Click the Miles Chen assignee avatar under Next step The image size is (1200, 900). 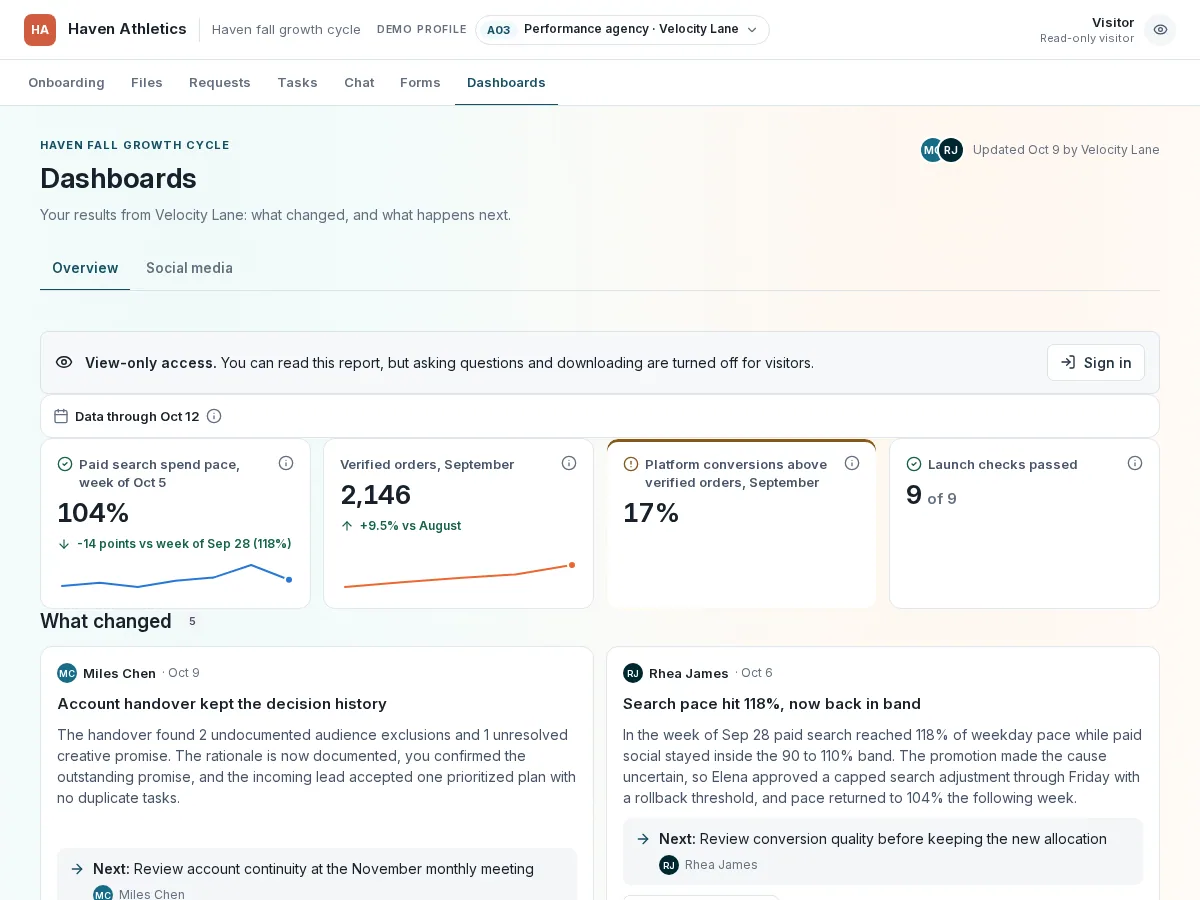coord(103,893)
